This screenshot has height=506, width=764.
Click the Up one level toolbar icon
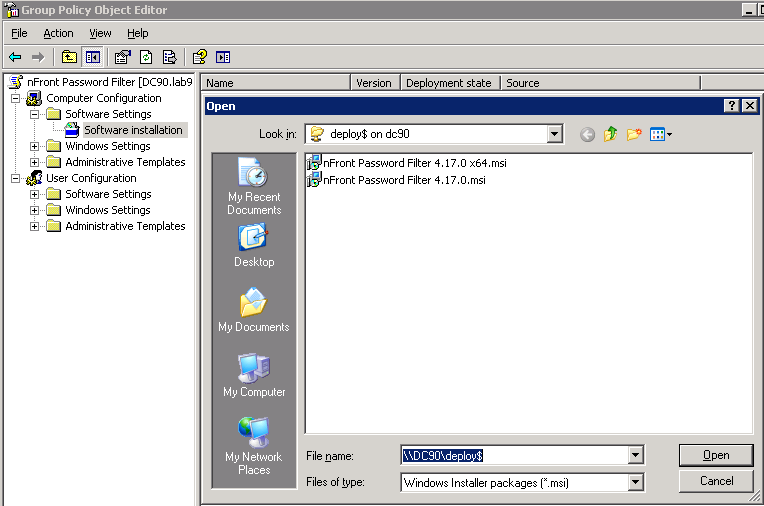(69, 58)
